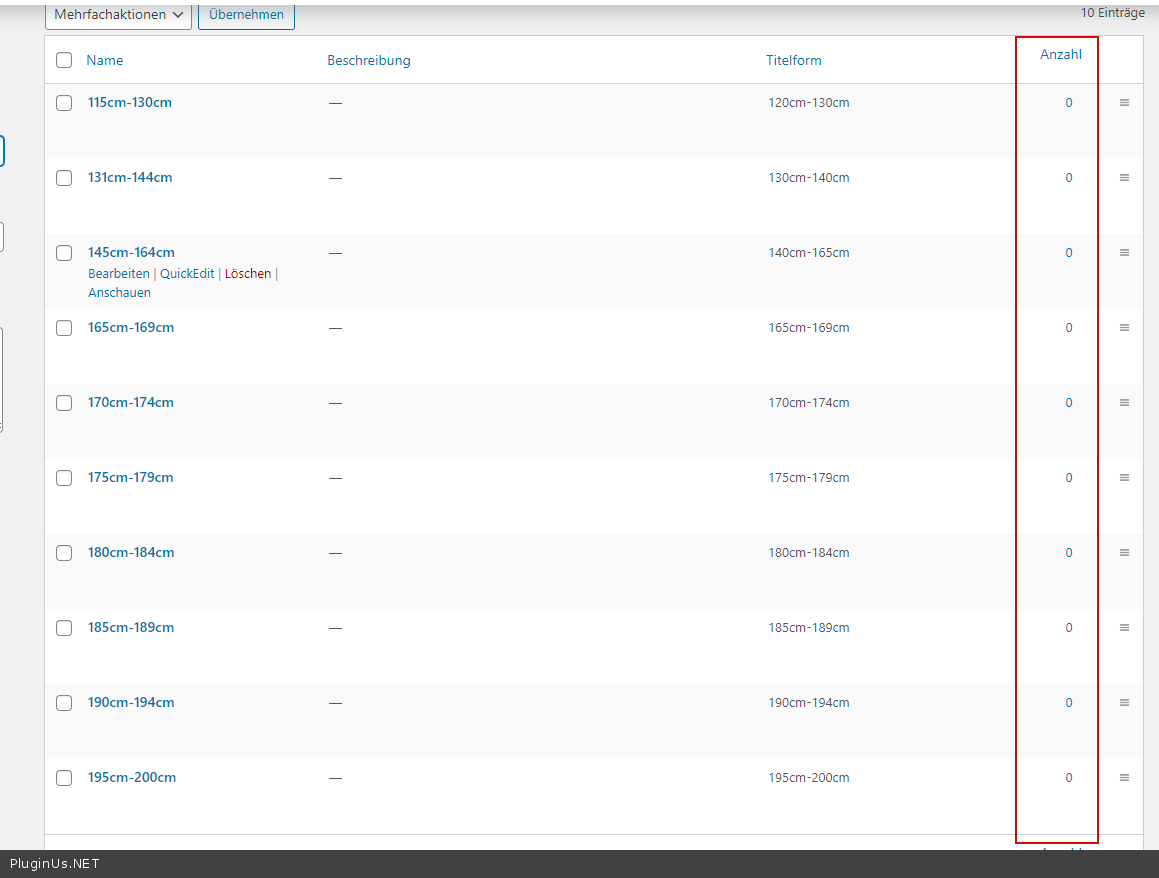The width and height of the screenshot is (1159, 878).
Task: Sort table by Name column header
Action: [105, 60]
